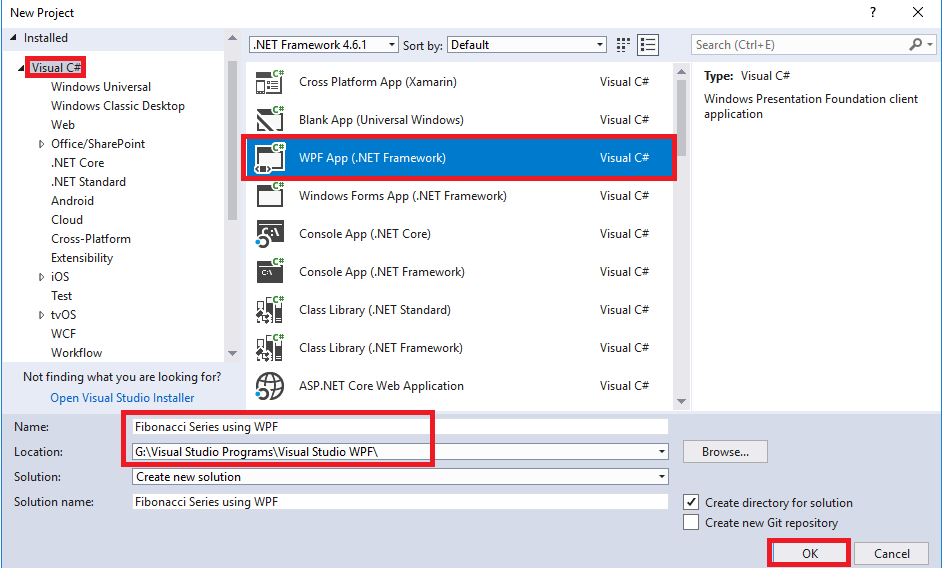The image size is (942, 568).
Task: Click the search magnifier icon
Action: tap(915, 44)
